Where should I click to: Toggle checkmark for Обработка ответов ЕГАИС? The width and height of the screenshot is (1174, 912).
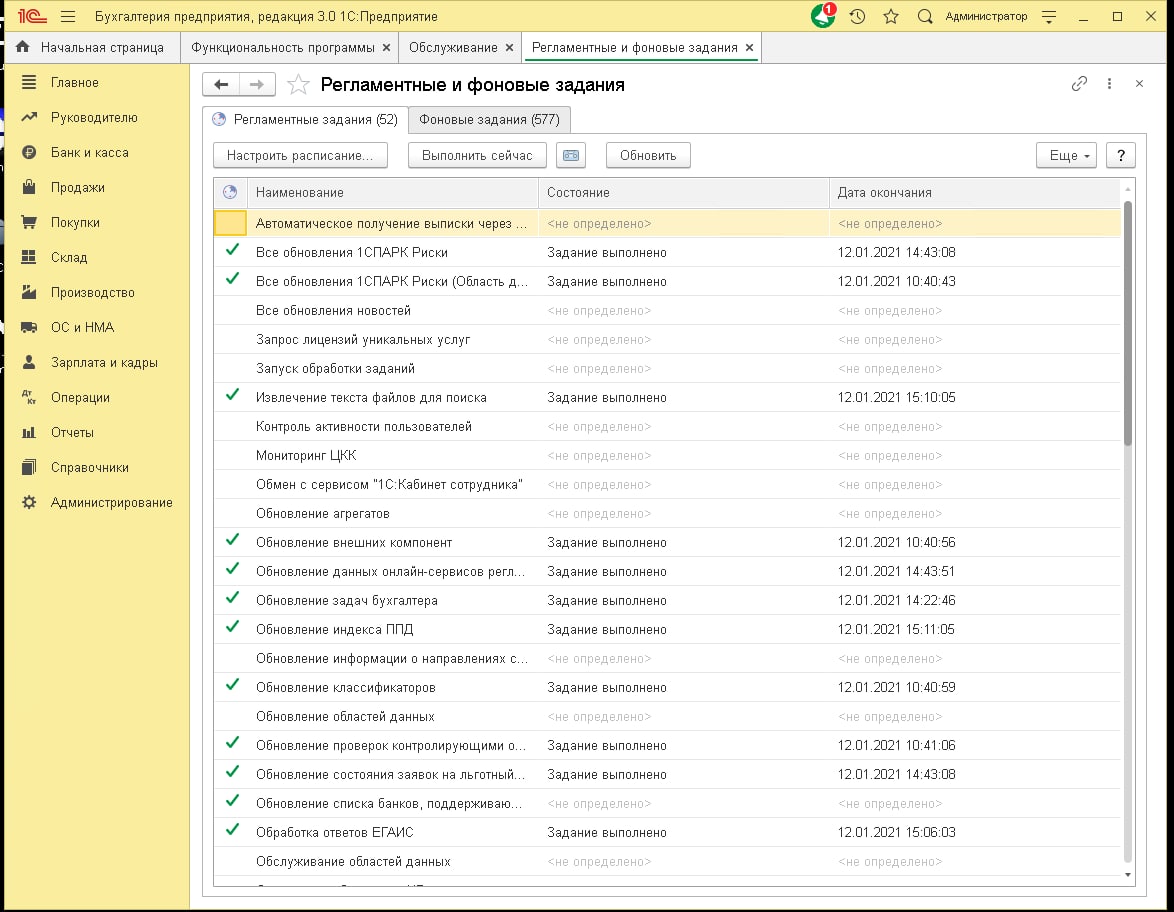click(232, 830)
